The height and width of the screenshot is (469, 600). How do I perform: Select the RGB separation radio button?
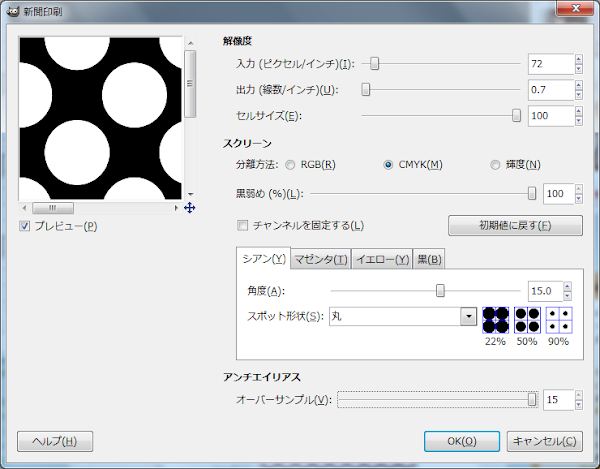pos(290,165)
